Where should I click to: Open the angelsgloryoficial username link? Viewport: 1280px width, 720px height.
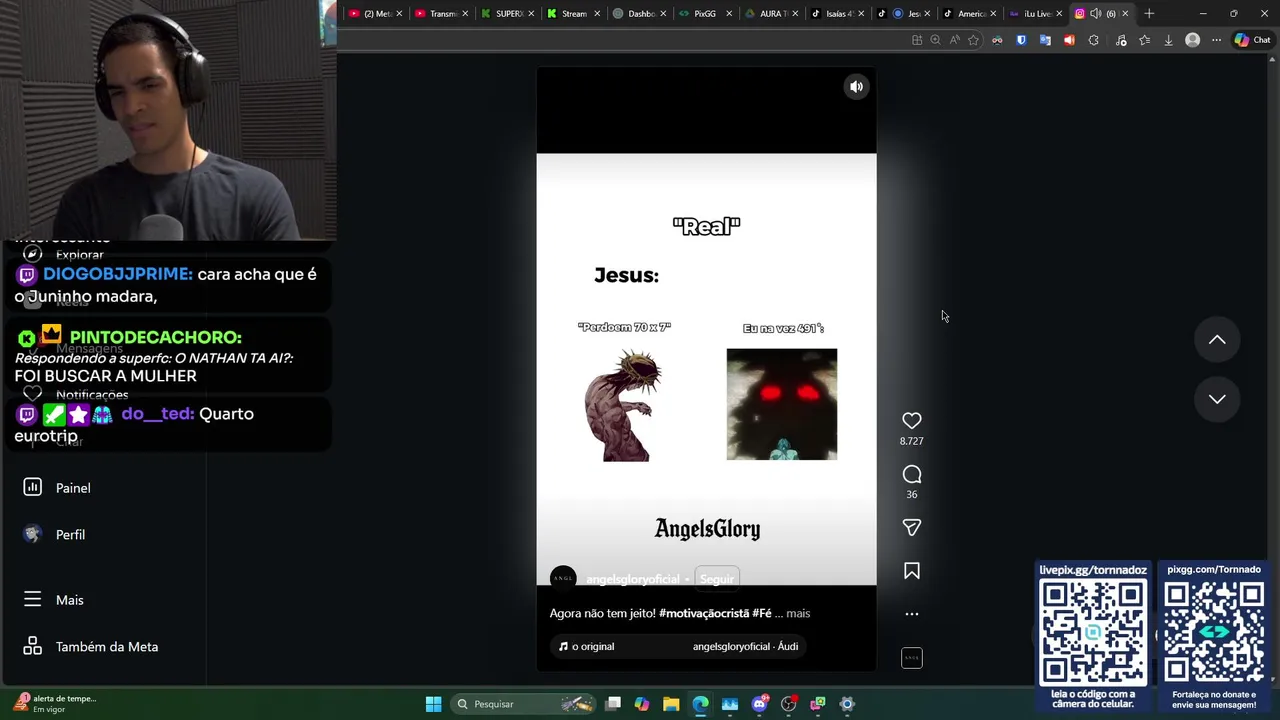[x=632, y=579]
